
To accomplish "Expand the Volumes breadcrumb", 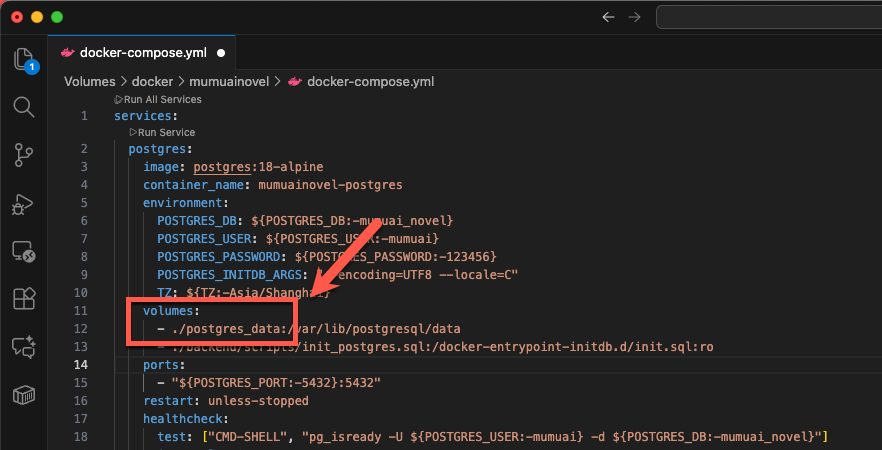I will click(x=90, y=82).
